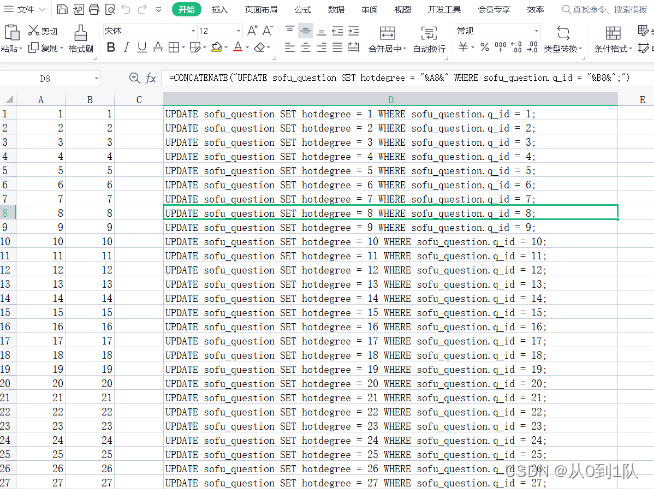
Task: Click the decrease decimal places icon
Action: tap(532, 47)
